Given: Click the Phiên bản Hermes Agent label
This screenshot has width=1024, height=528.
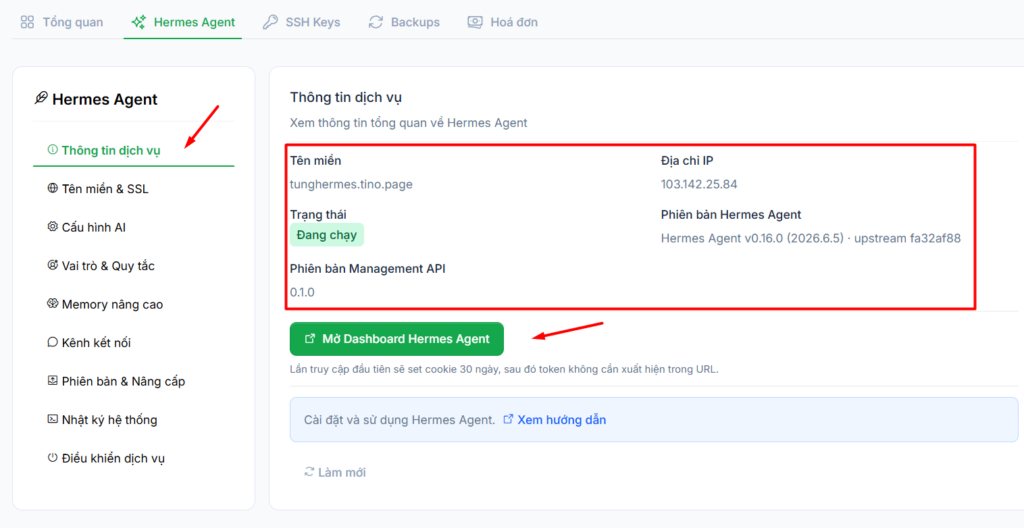Looking at the screenshot, I should coord(731,215).
